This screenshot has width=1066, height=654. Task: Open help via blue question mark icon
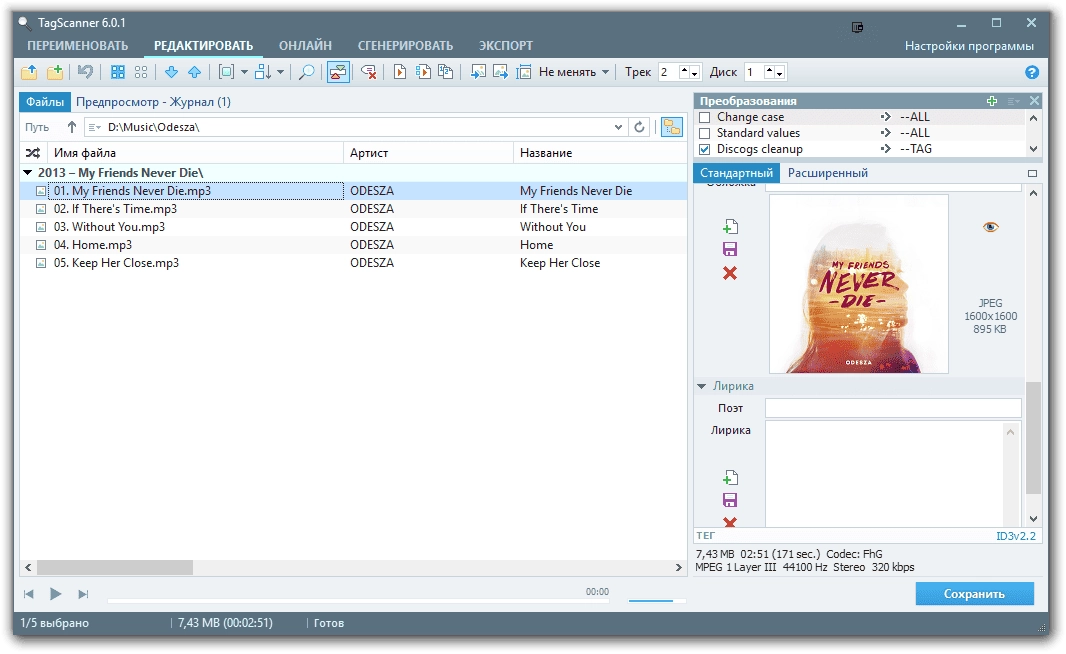(x=1031, y=72)
